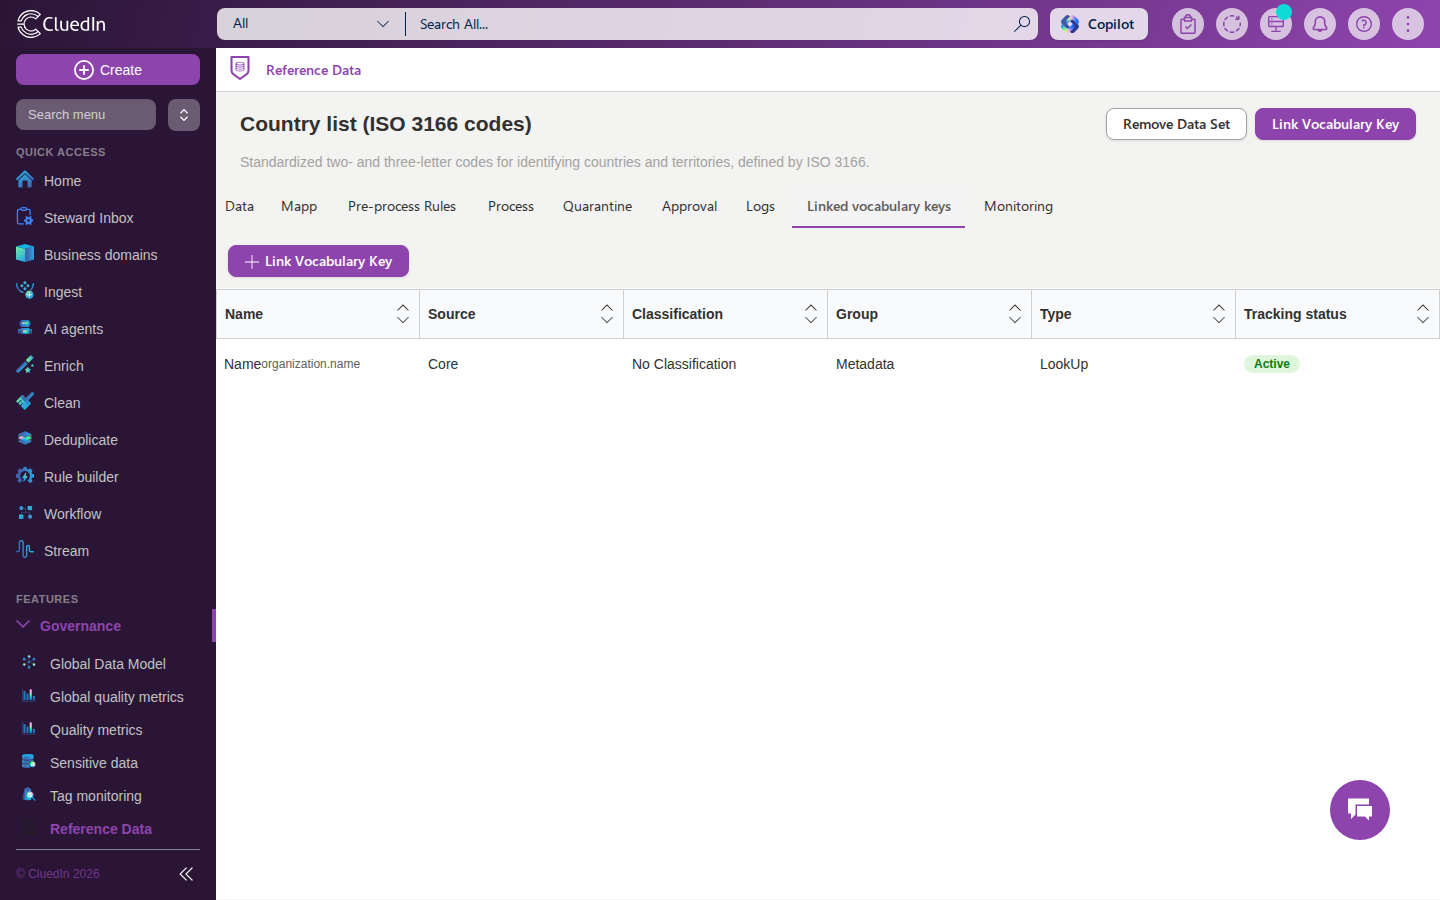This screenshot has width=1440, height=900.
Task: Click the magnifier search icon
Action: (1021, 24)
